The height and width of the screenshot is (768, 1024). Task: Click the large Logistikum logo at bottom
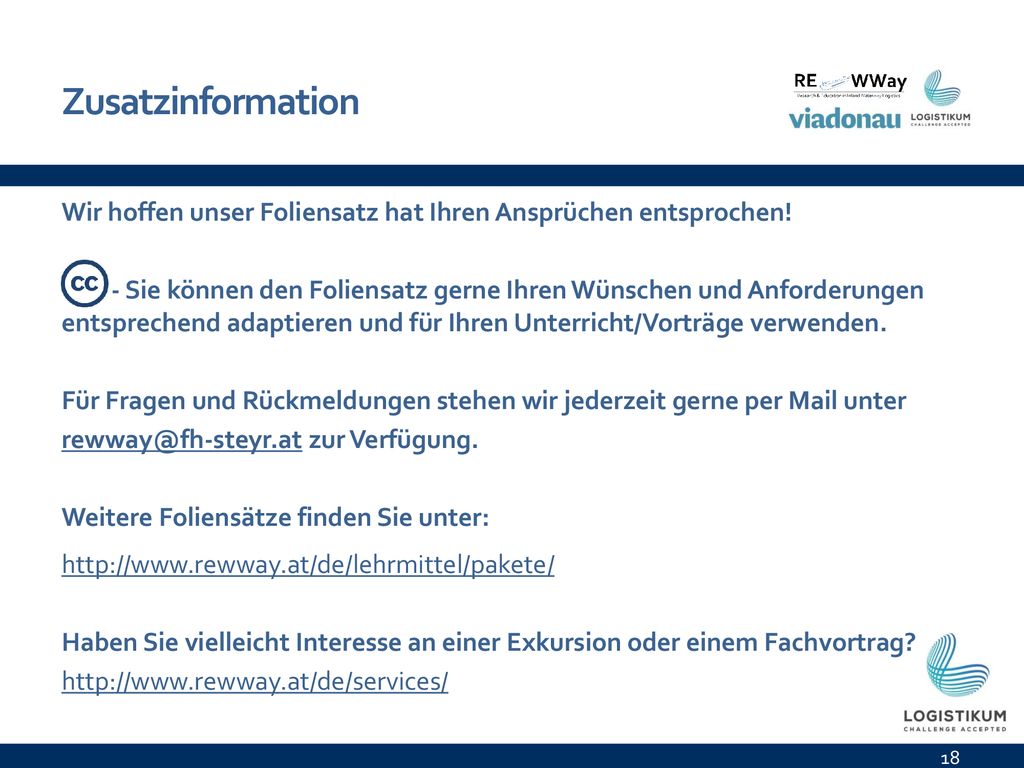pos(955,682)
